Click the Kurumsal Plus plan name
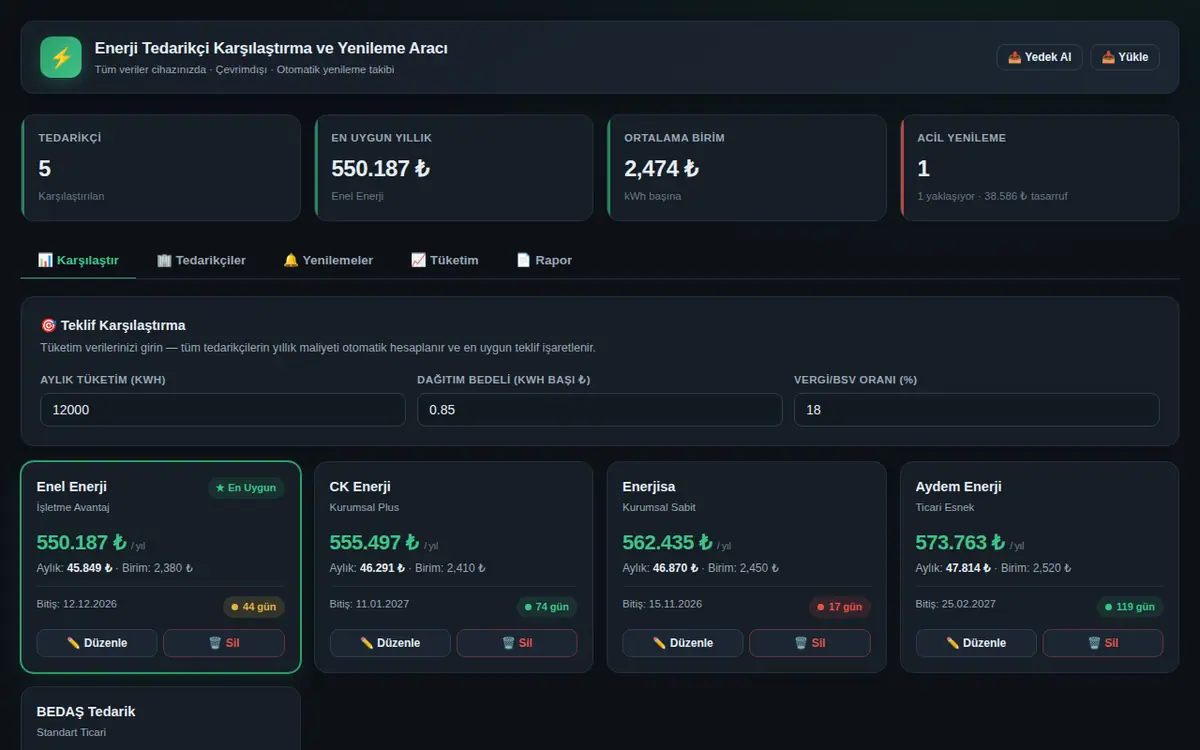1200x750 pixels. [x=364, y=507]
